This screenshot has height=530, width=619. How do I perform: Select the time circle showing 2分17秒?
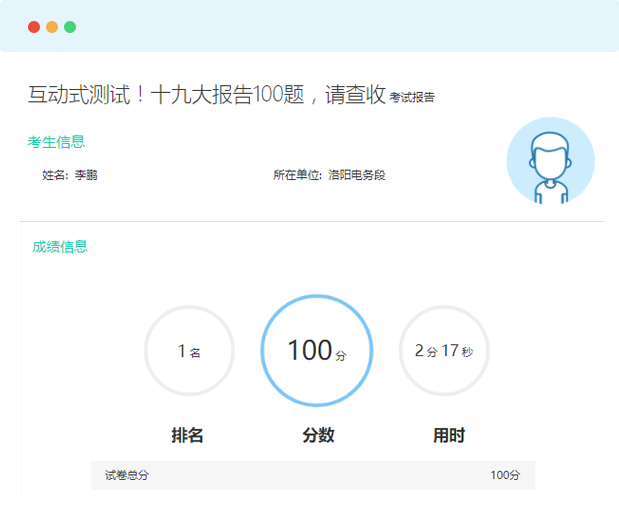pyautogui.click(x=444, y=351)
